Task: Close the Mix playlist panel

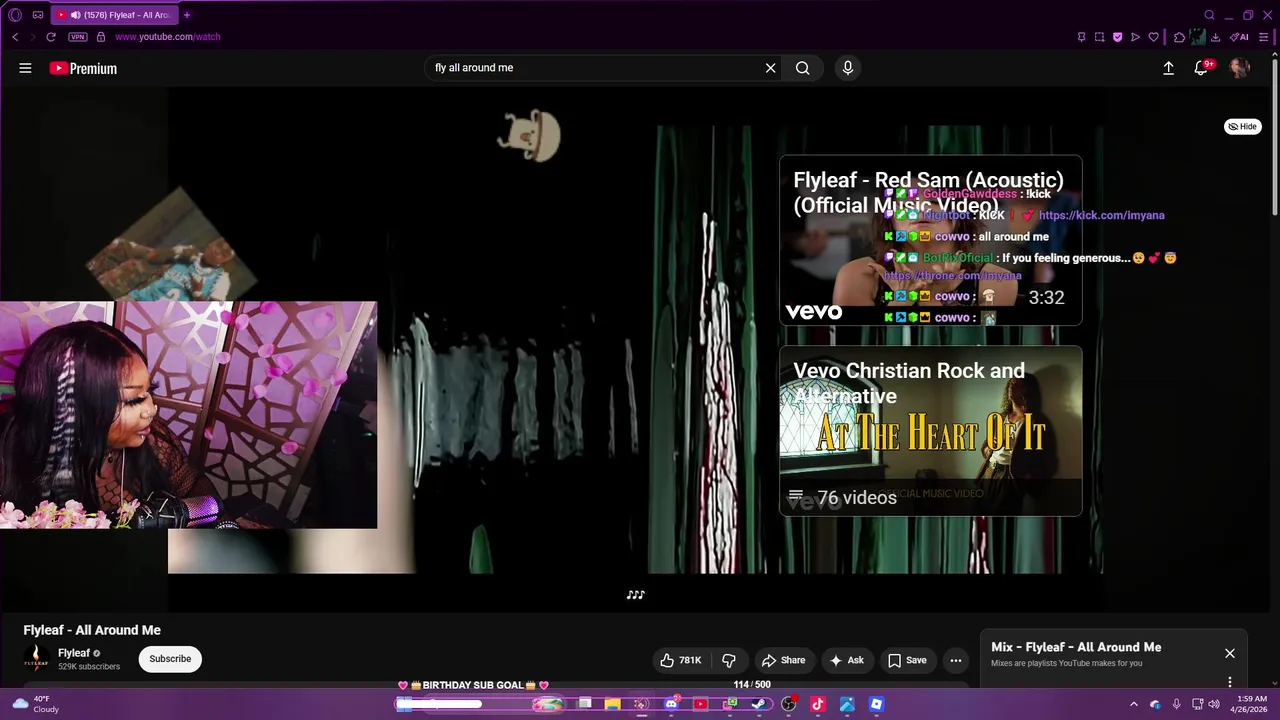Action: pos(1230,654)
